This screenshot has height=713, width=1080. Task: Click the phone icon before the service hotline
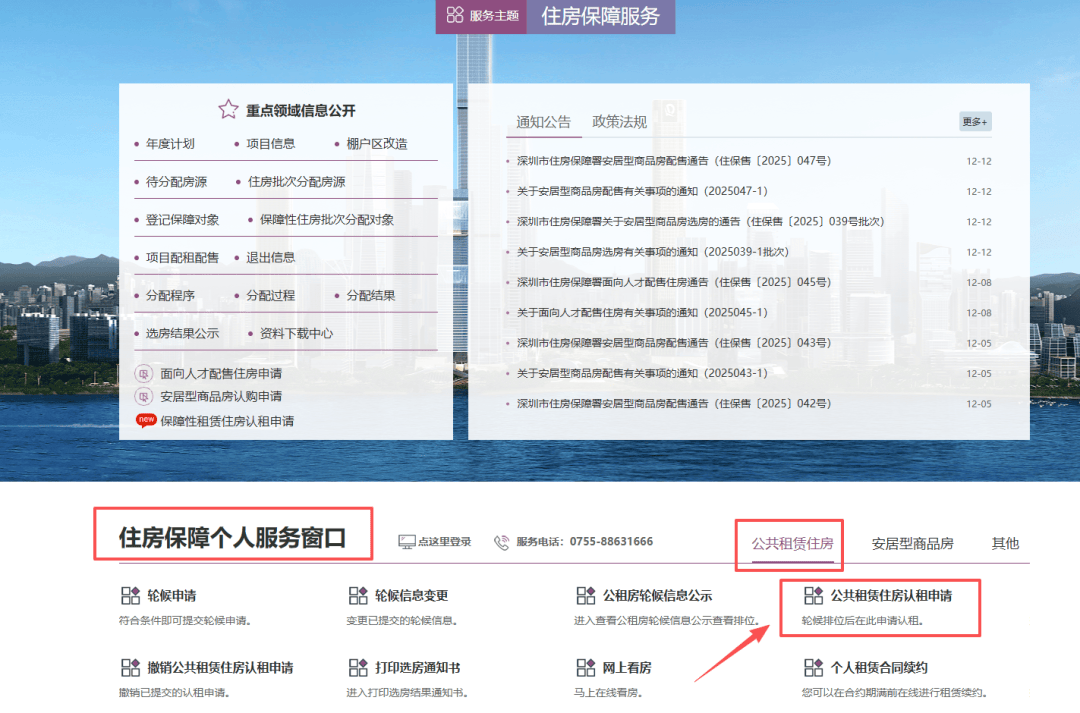[x=500, y=541]
